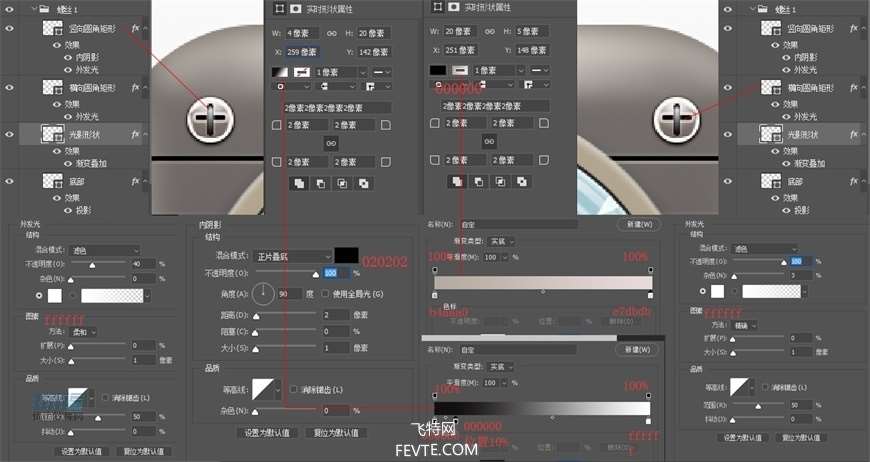This screenshot has height=462, width=870.
Task: Click the 等高线 contour thumbnail in 内阴影 settings
Action: click(263, 389)
